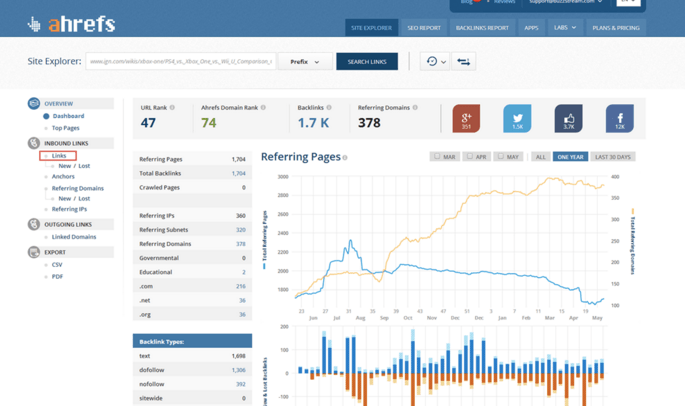Select the Dashboard radio item

[46, 116]
